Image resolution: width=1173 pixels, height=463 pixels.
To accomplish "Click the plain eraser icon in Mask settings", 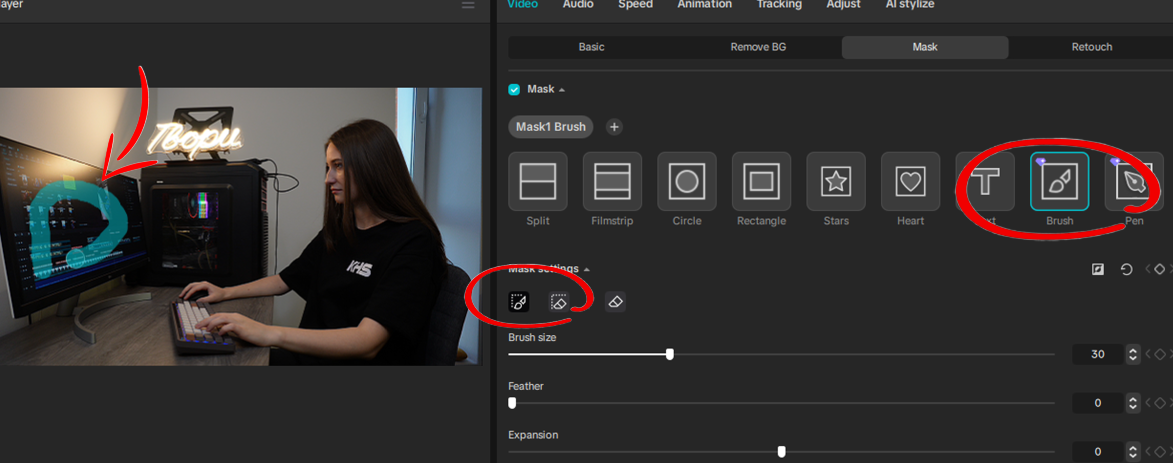I will 615,301.
